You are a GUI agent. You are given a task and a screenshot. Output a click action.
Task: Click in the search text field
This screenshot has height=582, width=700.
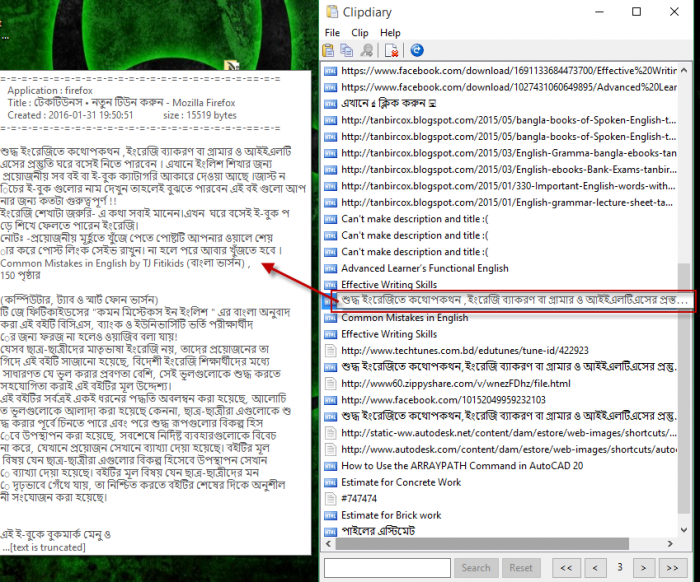click(x=387, y=568)
